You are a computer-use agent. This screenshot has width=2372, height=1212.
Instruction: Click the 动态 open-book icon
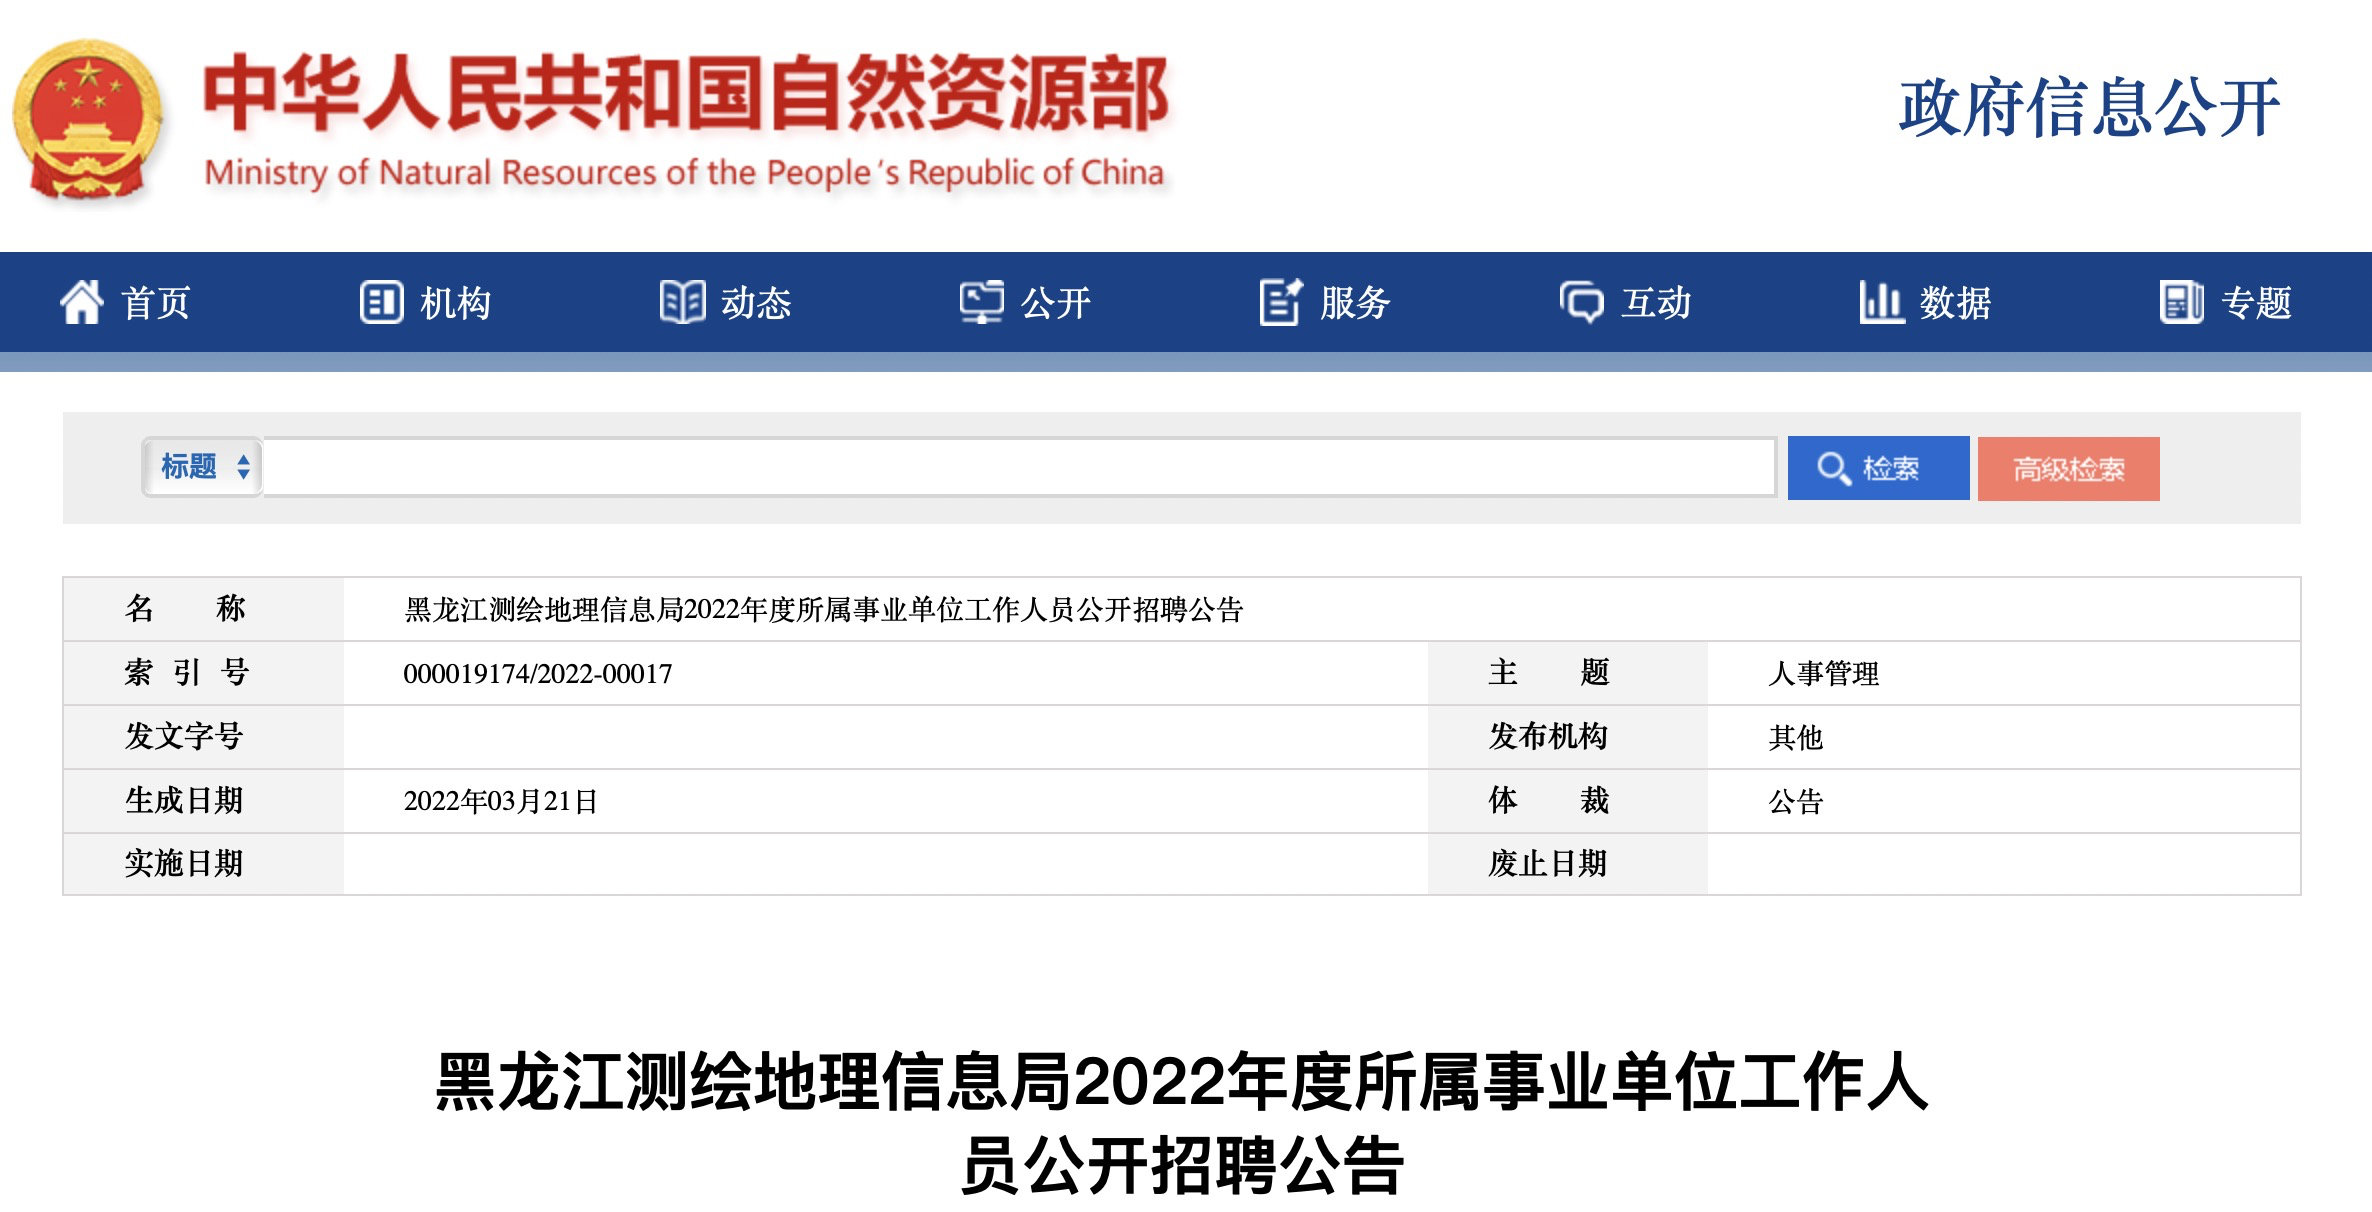point(682,302)
